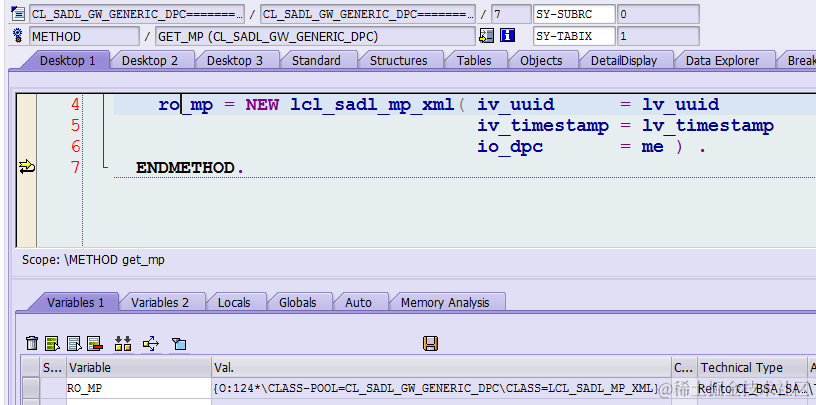Screen dimensions: 816x405
Task: Click line number 6 in the code gutter
Action: [x=75, y=146]
